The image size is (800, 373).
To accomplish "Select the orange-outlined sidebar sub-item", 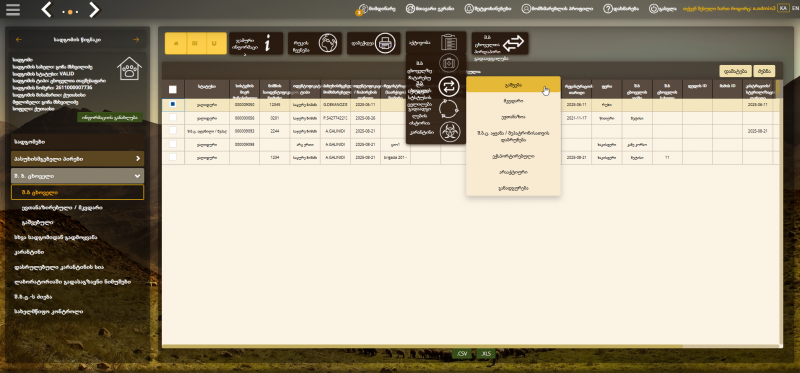I will pyautogui.click(x=78, y=192).
